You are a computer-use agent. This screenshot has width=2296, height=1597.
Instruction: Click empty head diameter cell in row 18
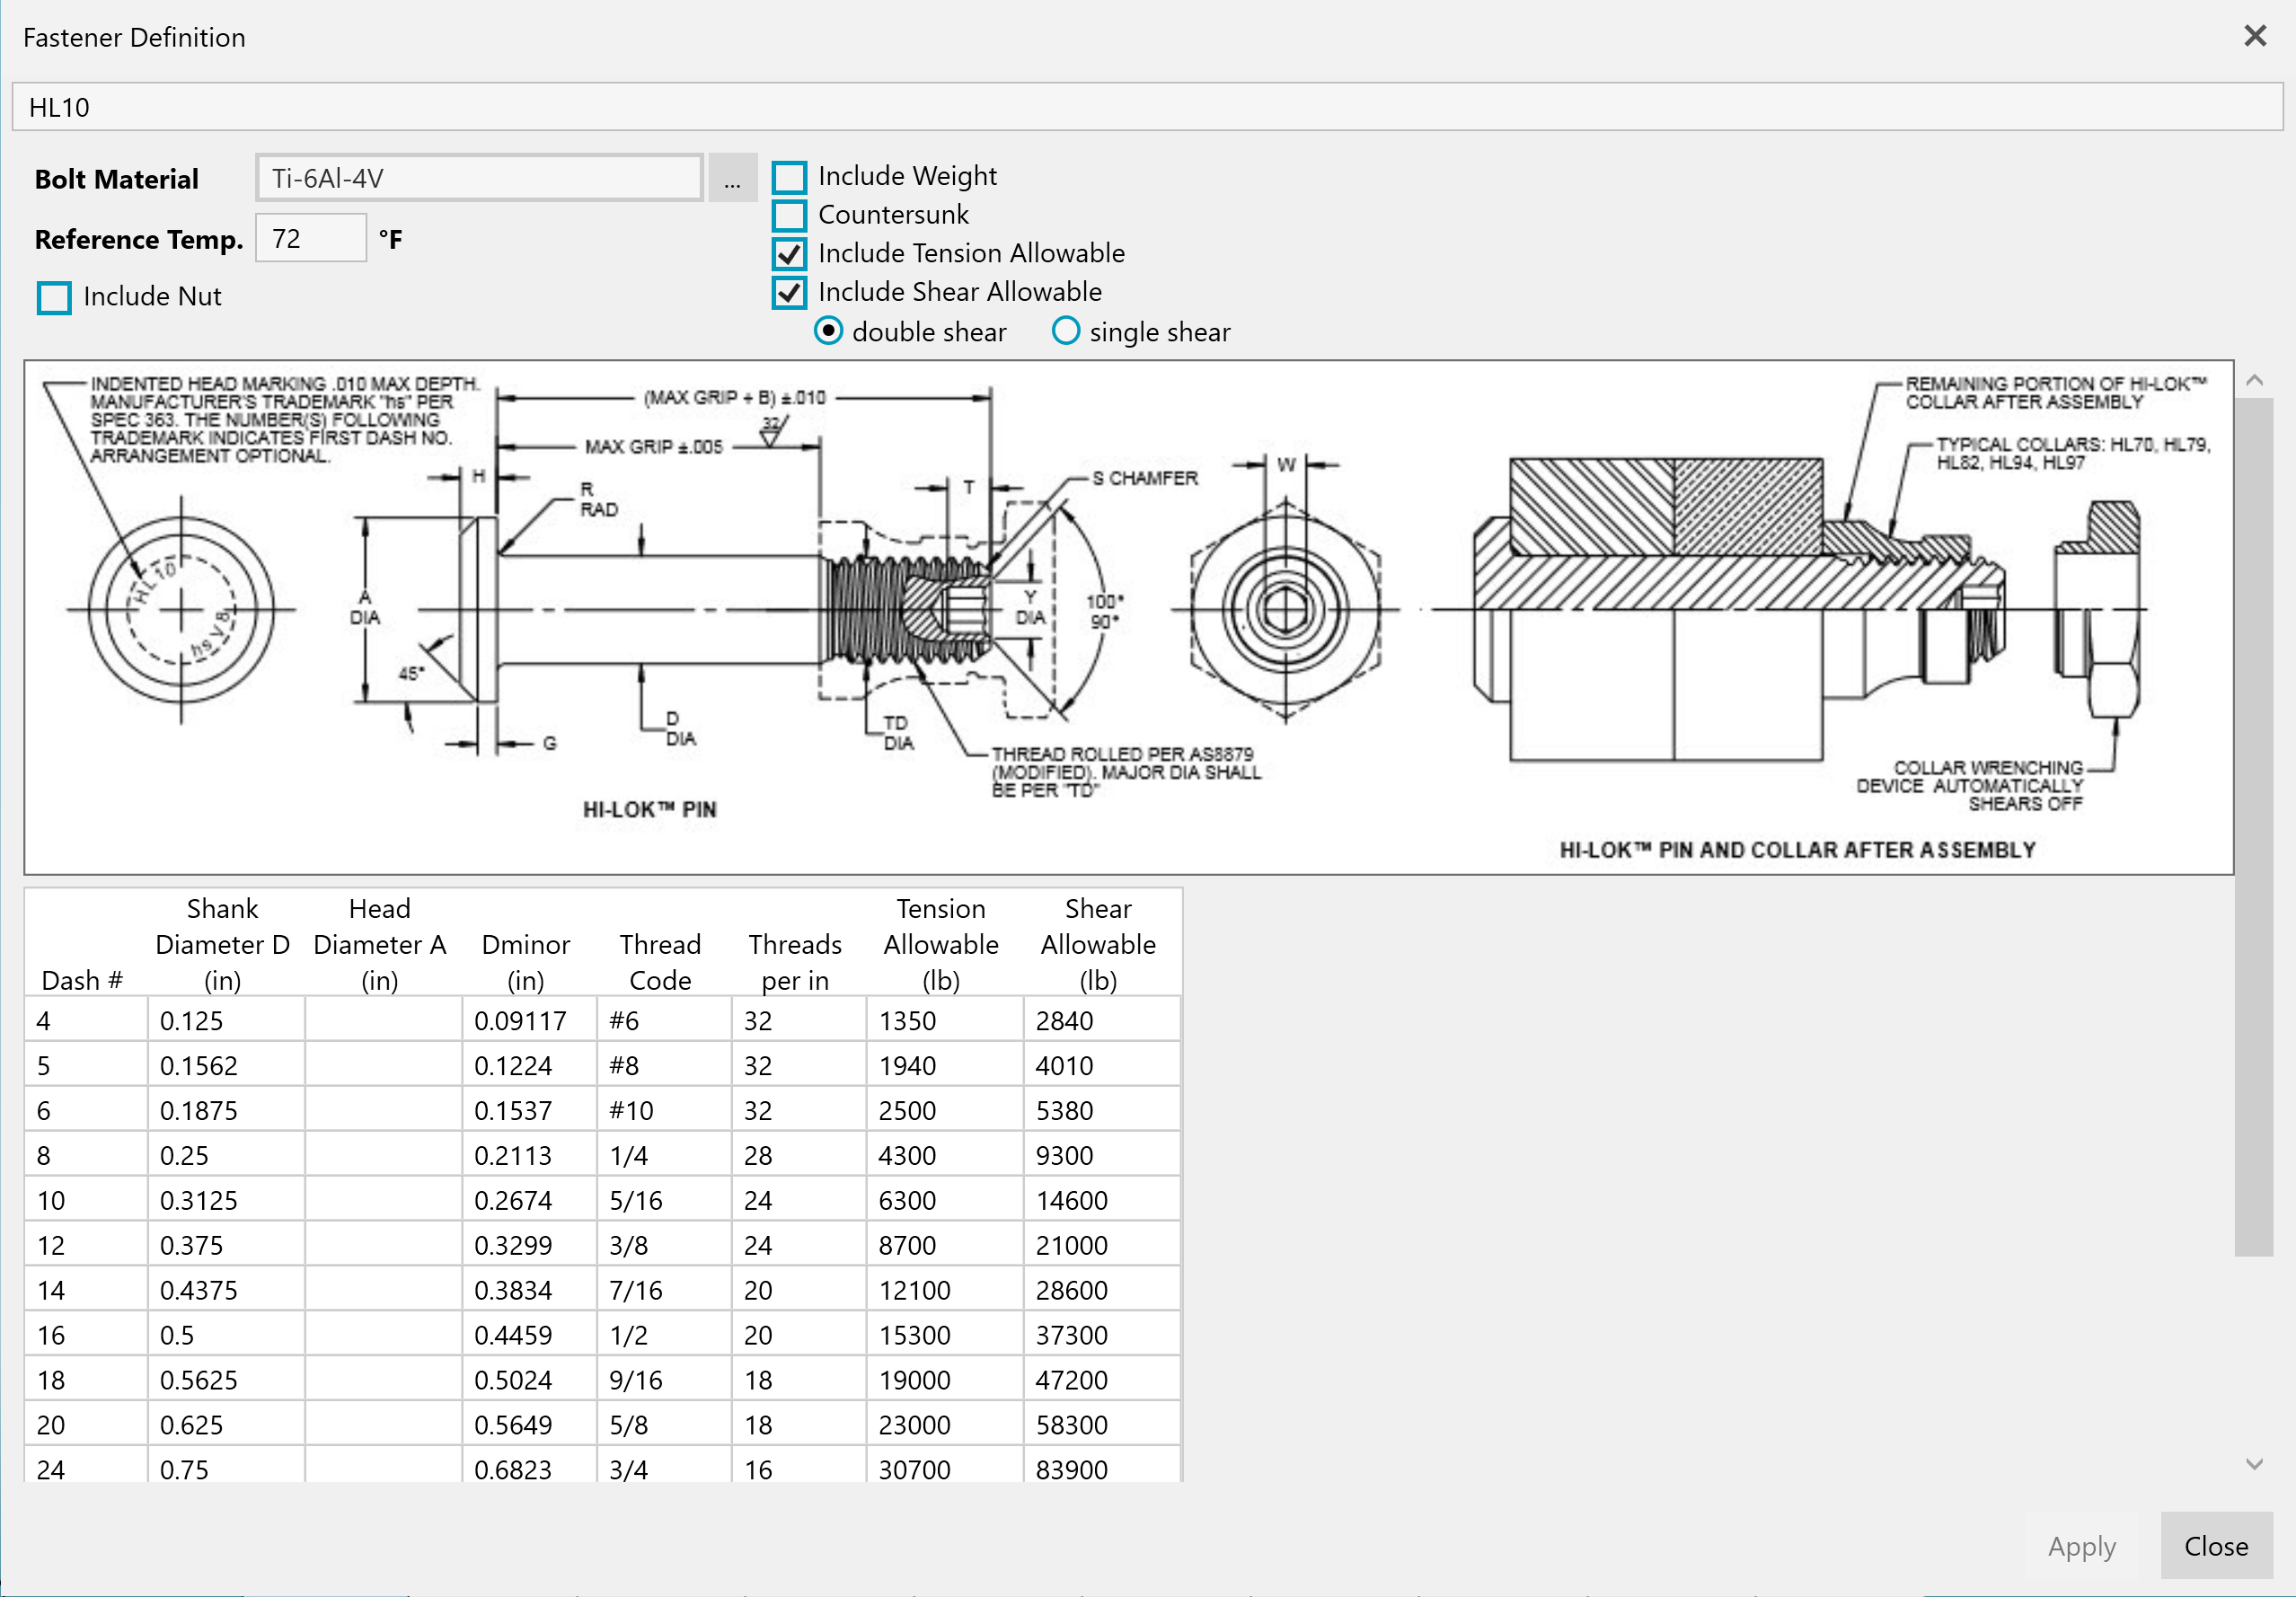pos(383,1380)
